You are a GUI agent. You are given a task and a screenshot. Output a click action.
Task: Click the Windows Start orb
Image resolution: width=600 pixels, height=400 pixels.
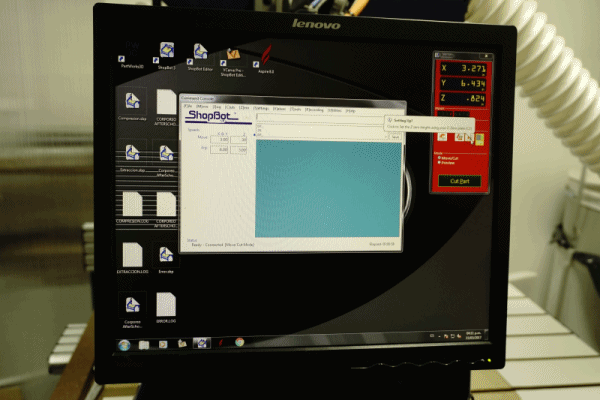pos(124,345)
